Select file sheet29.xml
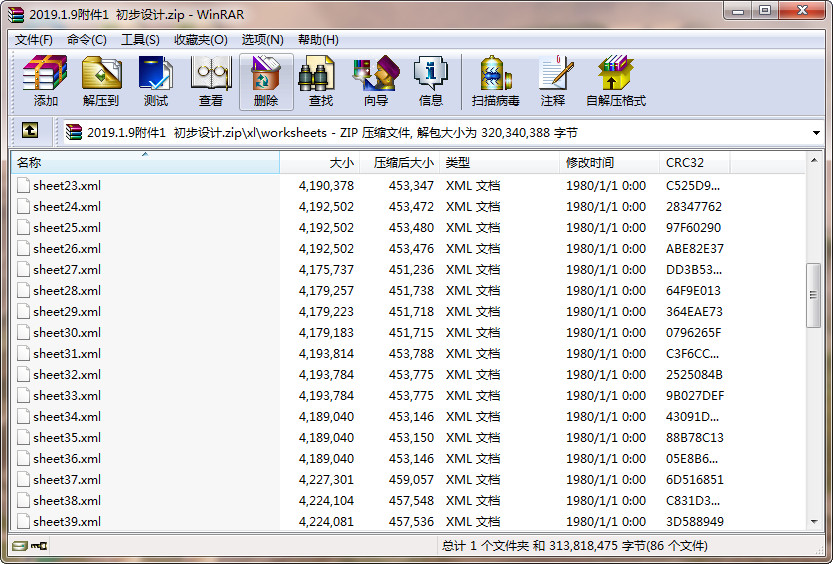The height and width of the screenshot is (564, 833). point(67,312)
